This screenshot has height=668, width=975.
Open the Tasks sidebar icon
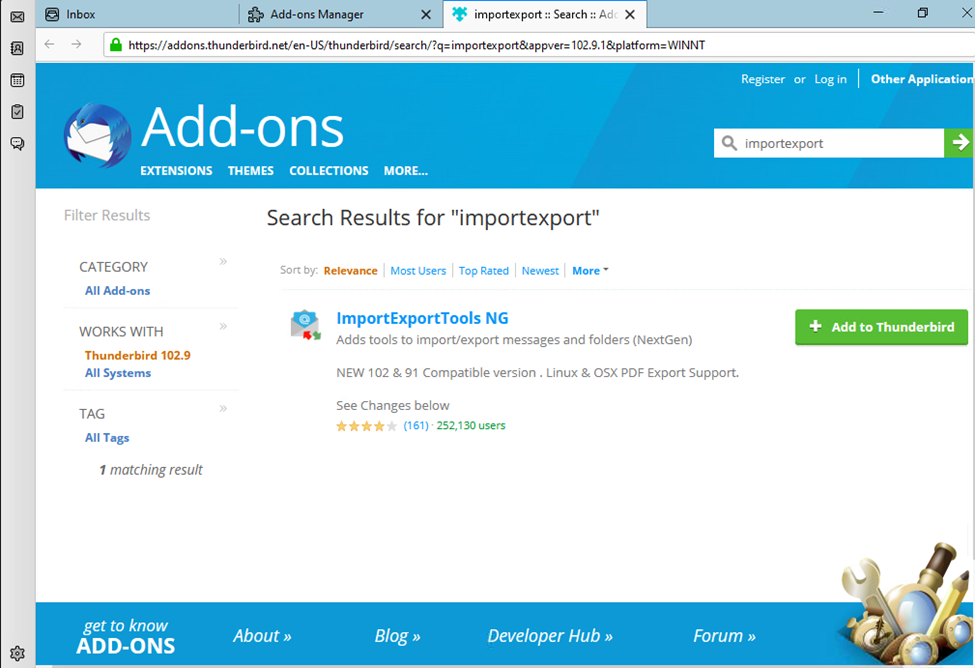17,112
